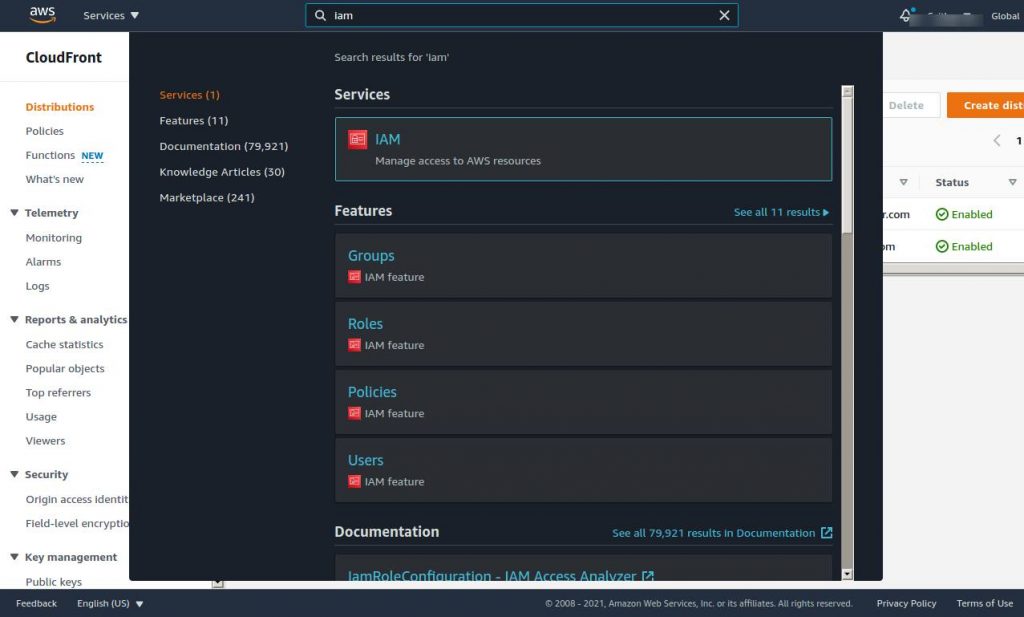The height and width of the screenshot is (617, 1024).
Task: Click the IAM icon under Policies result
Action: click(x=354, y=413)
